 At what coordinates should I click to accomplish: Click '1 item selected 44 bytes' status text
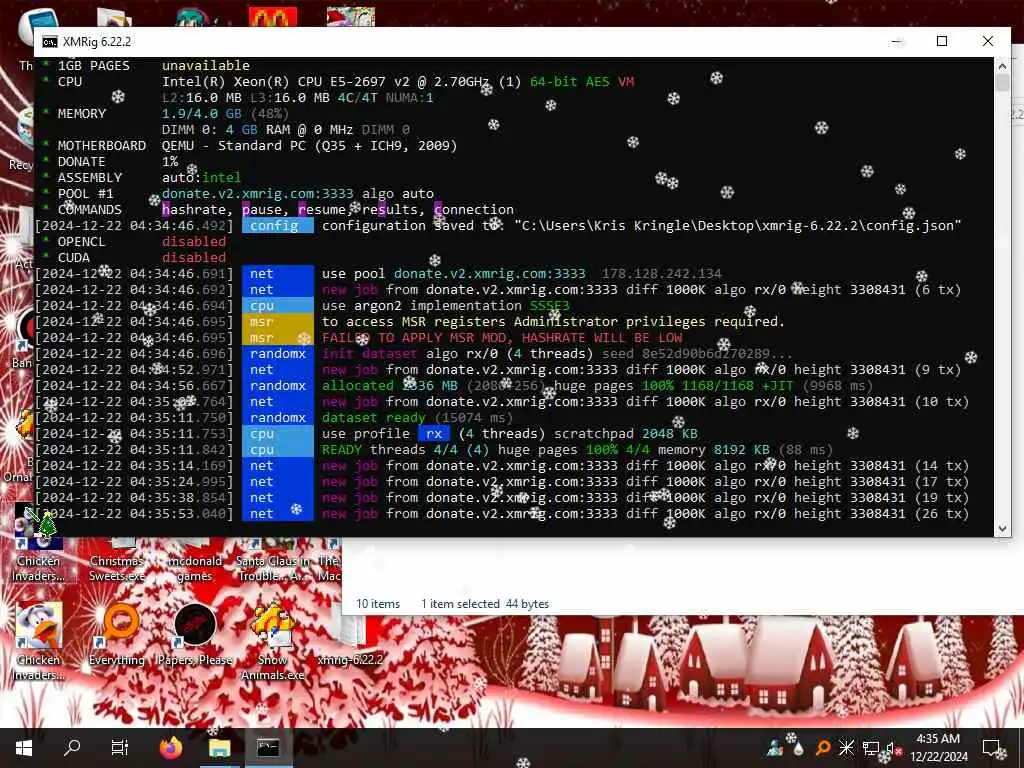tap(485, 604)
